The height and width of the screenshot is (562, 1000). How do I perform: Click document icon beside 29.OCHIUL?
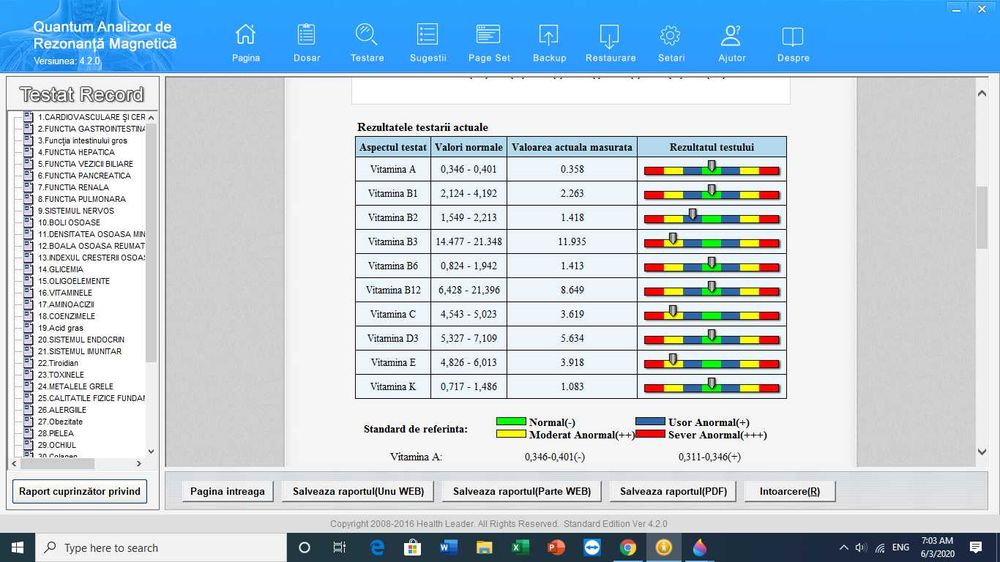point(28,445)
